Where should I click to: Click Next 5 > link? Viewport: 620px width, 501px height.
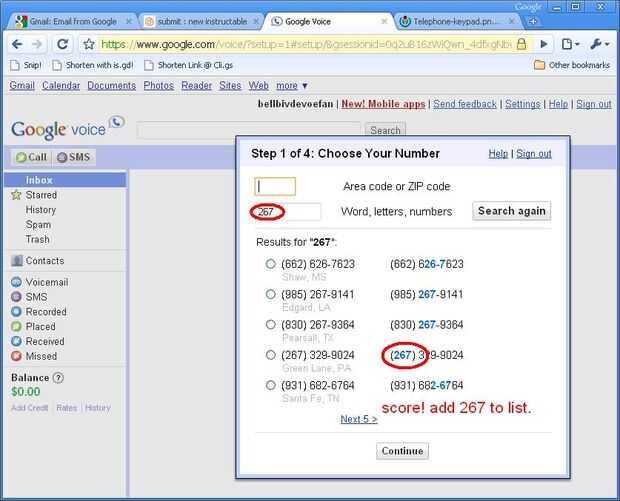(x=359, y=419)
